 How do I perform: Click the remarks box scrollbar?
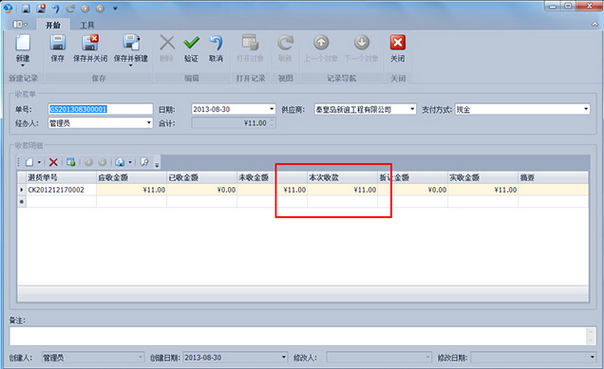click(590, 336)
